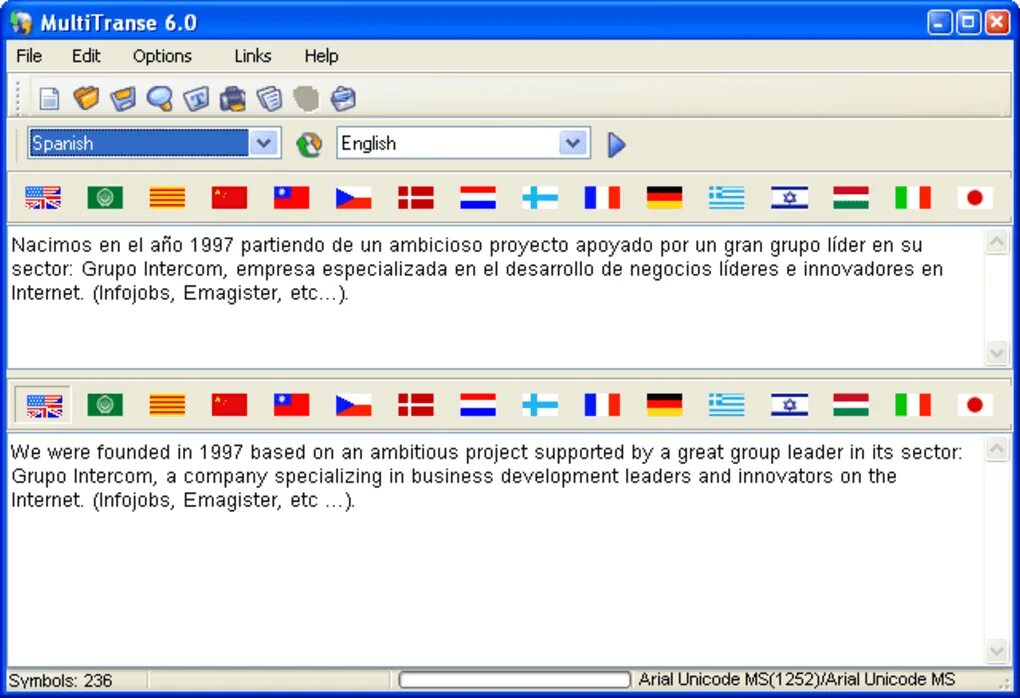Select Japanese flag in the source flag row
This screenshot has height=698, width=1020.
pyautogui.click(x=975, y=198)
